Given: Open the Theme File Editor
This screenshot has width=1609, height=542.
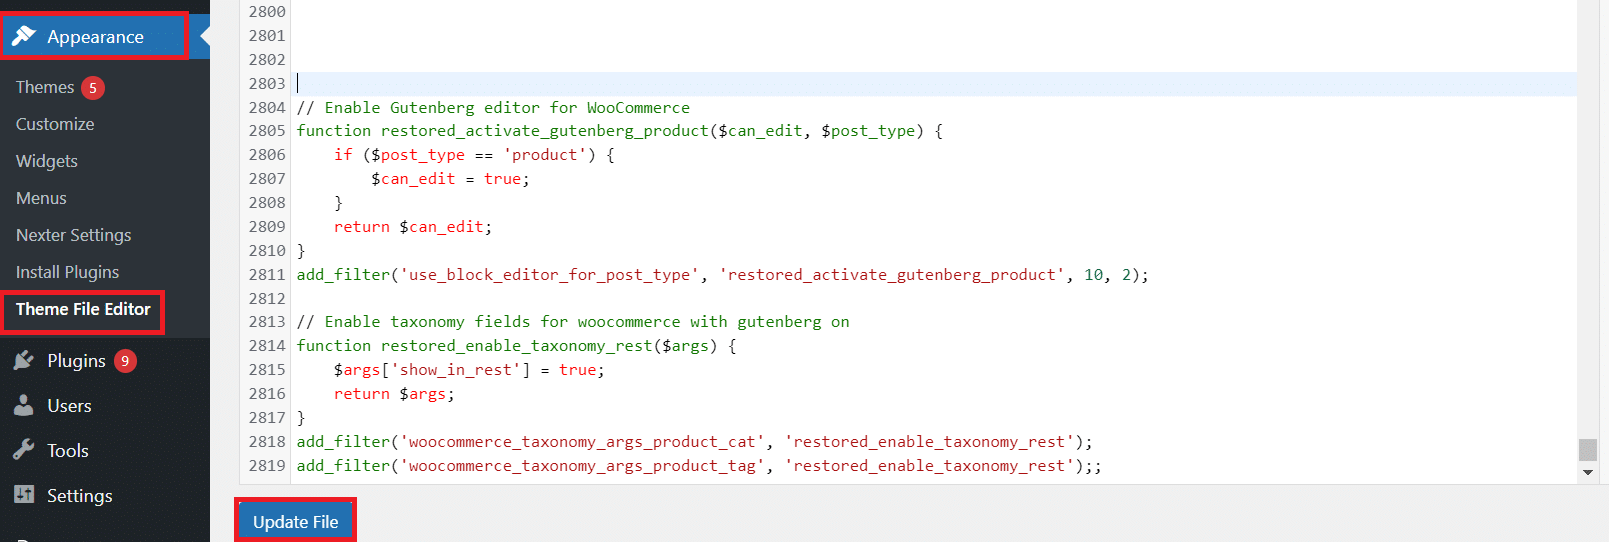Looking at the screenshot, I should (x=83, y=310).
